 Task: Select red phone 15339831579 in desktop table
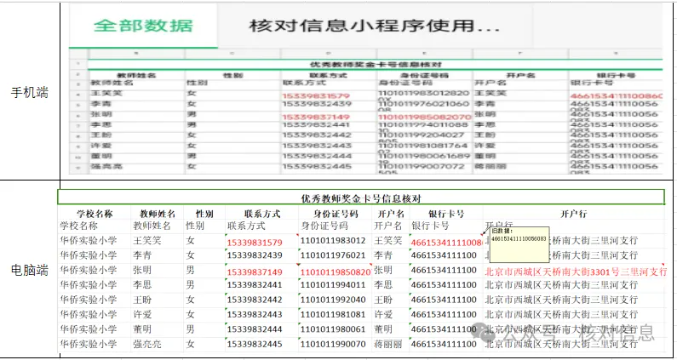(255, 243)
